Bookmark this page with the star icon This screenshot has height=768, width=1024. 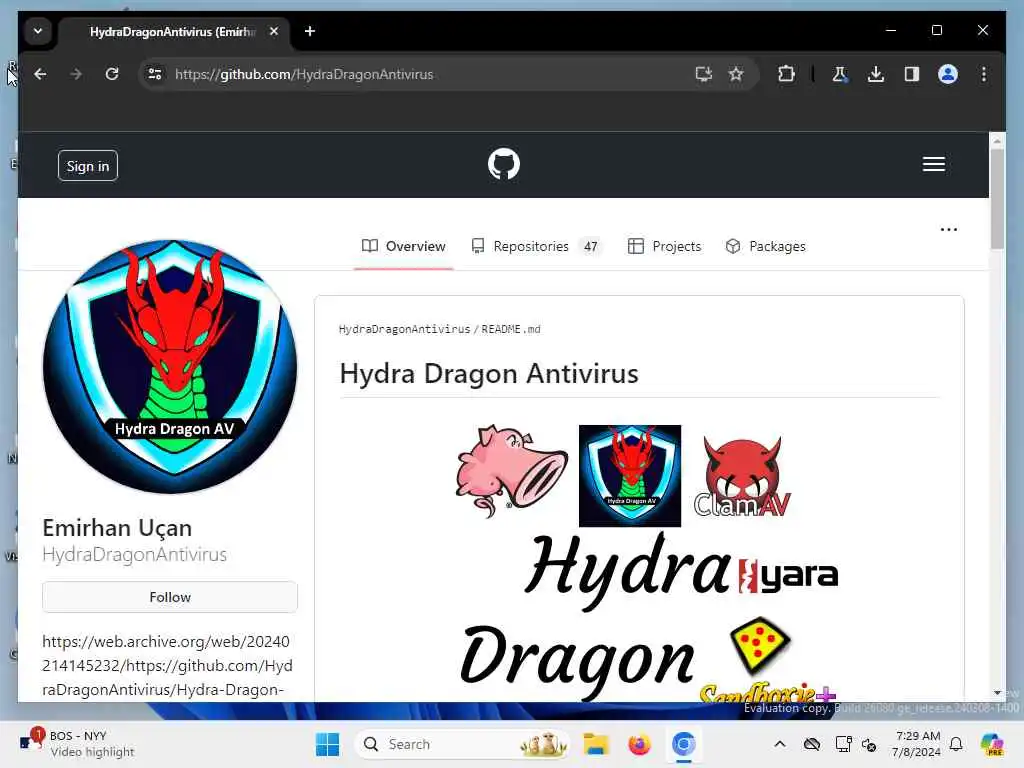tap(736, 74)
